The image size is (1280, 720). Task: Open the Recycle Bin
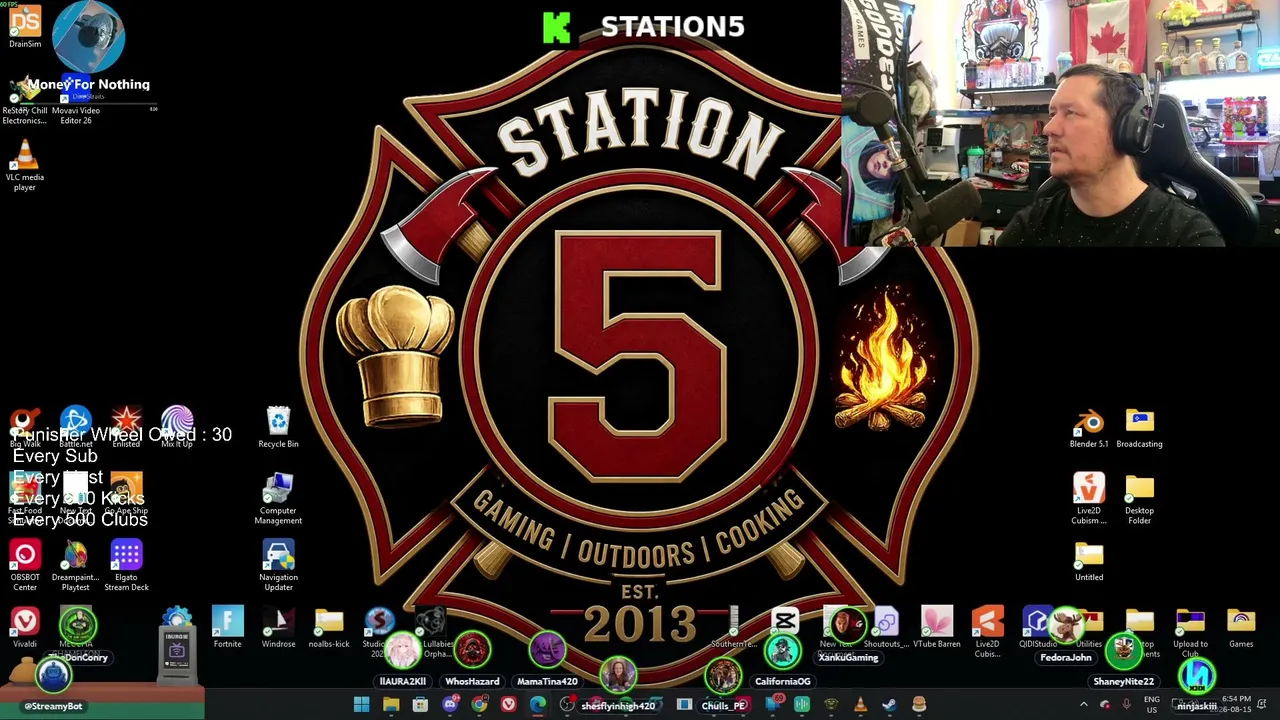[x=278, y=427]
